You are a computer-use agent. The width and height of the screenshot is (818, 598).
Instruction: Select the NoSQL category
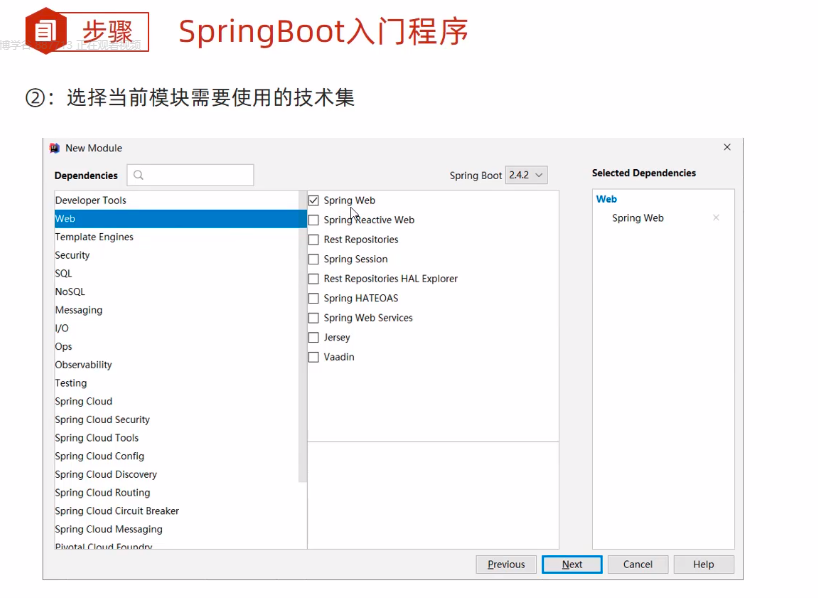tap(177, 292)
